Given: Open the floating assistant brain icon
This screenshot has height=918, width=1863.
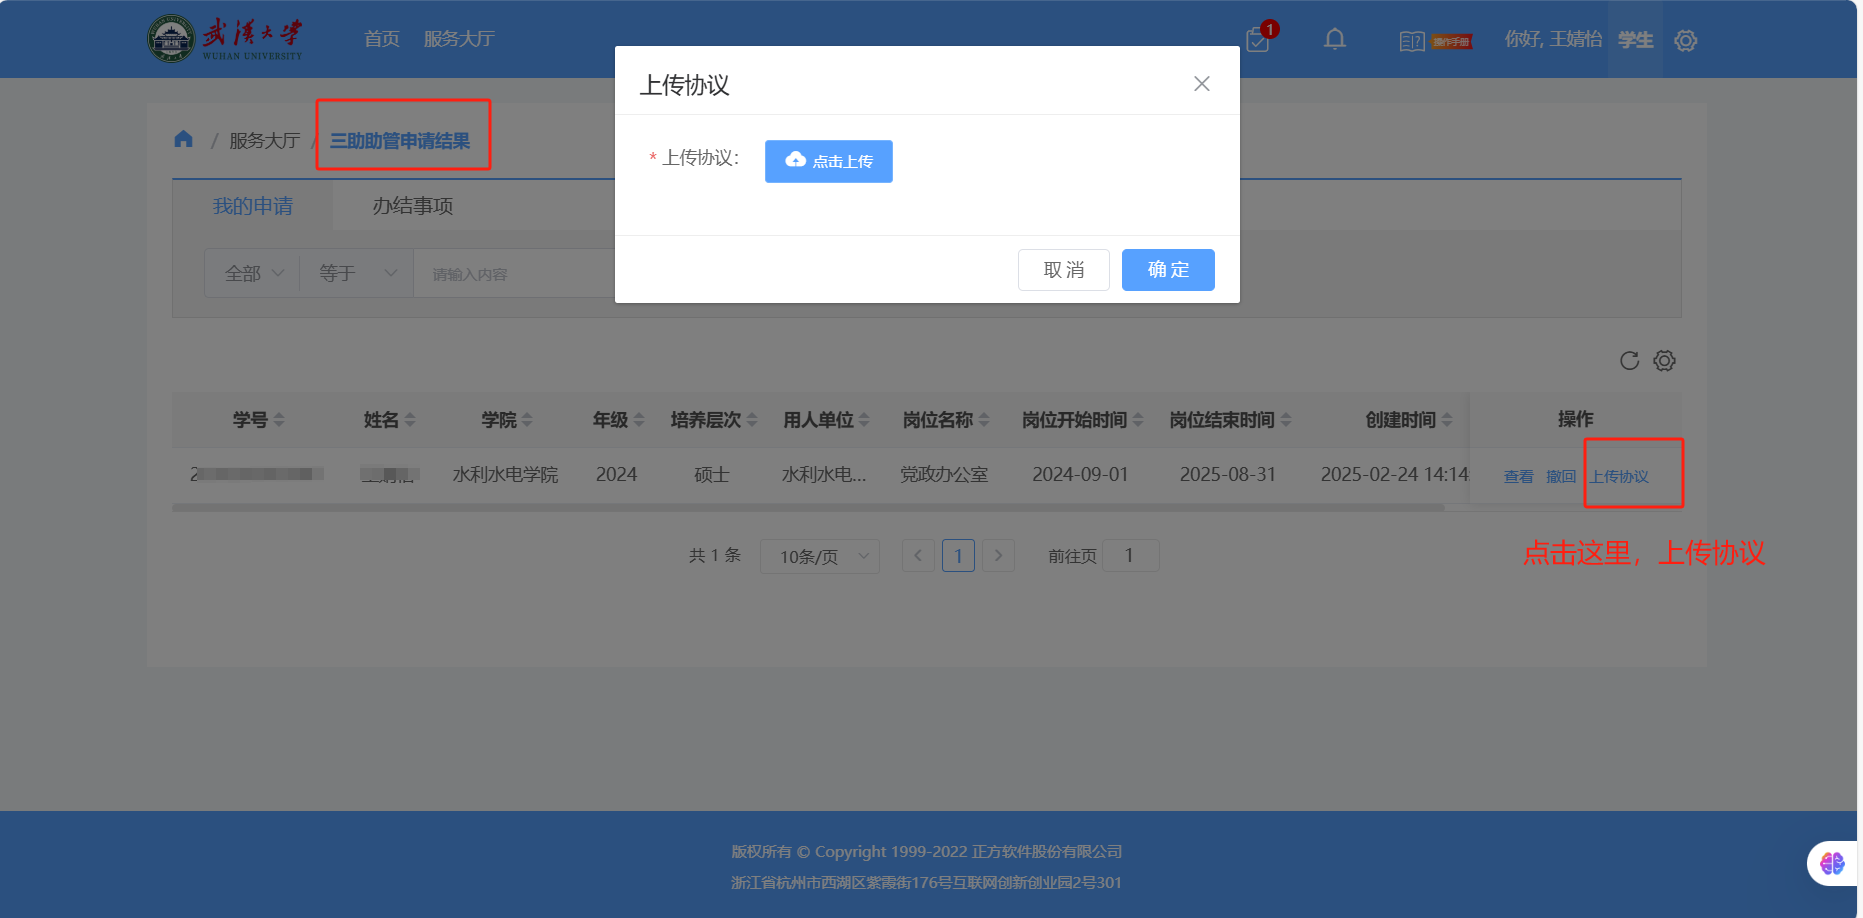Looking at the screenshot, I should pyautogui.click(x=1831, y=863).
